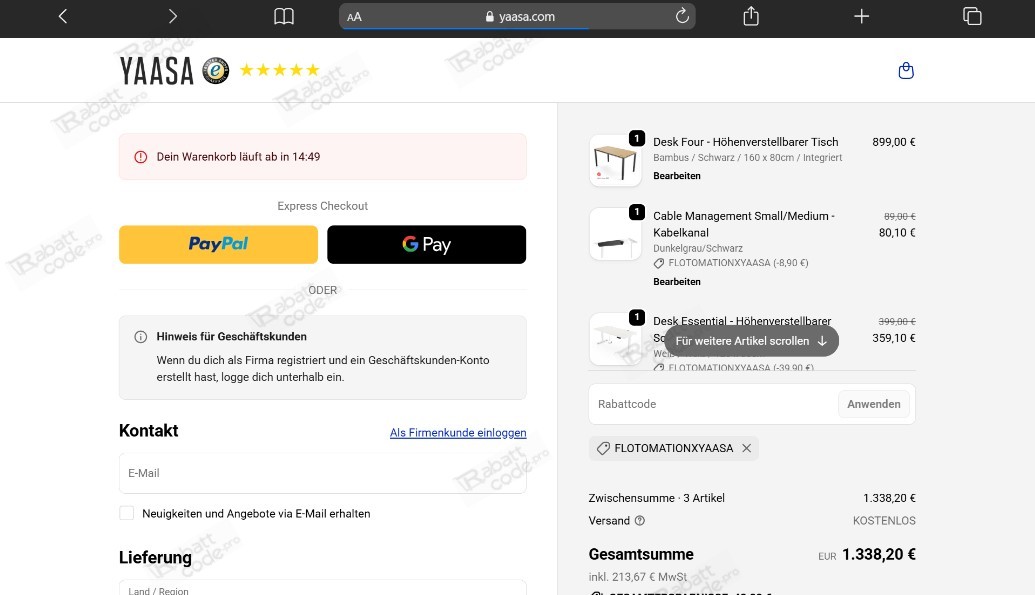Viewport: 1035px width, 595px height.
Task: Click Bearbeiten under Cable Management Kabelkanal
Action: click(677, 281)
